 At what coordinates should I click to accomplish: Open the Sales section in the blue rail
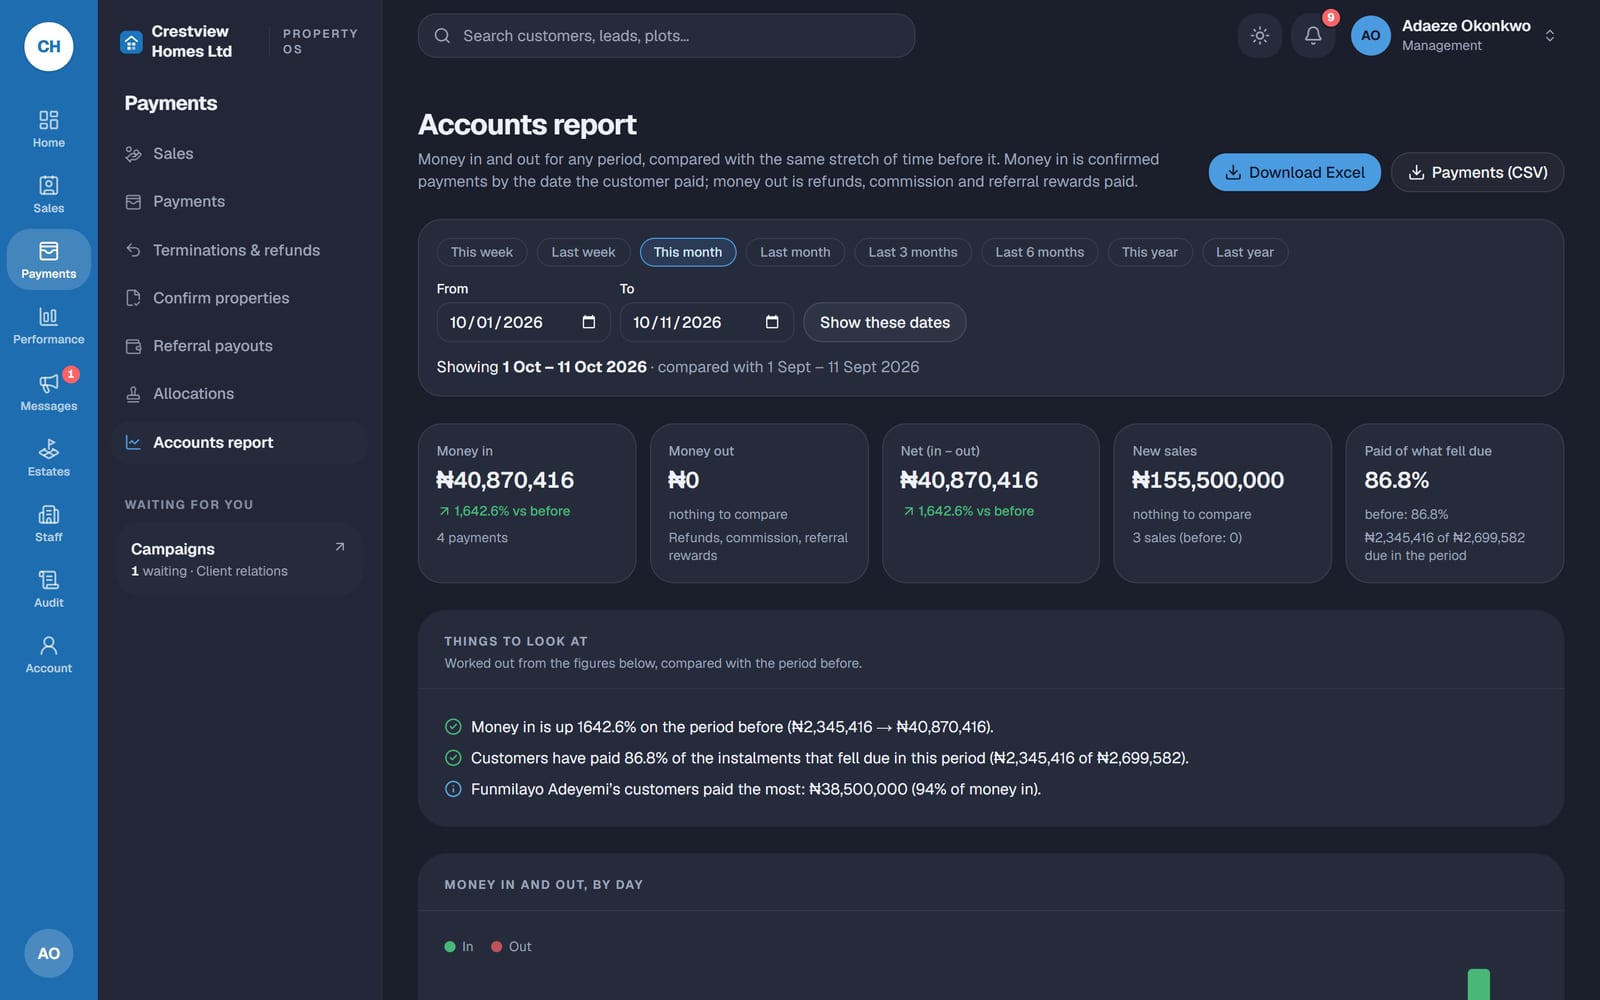(48, 195)
